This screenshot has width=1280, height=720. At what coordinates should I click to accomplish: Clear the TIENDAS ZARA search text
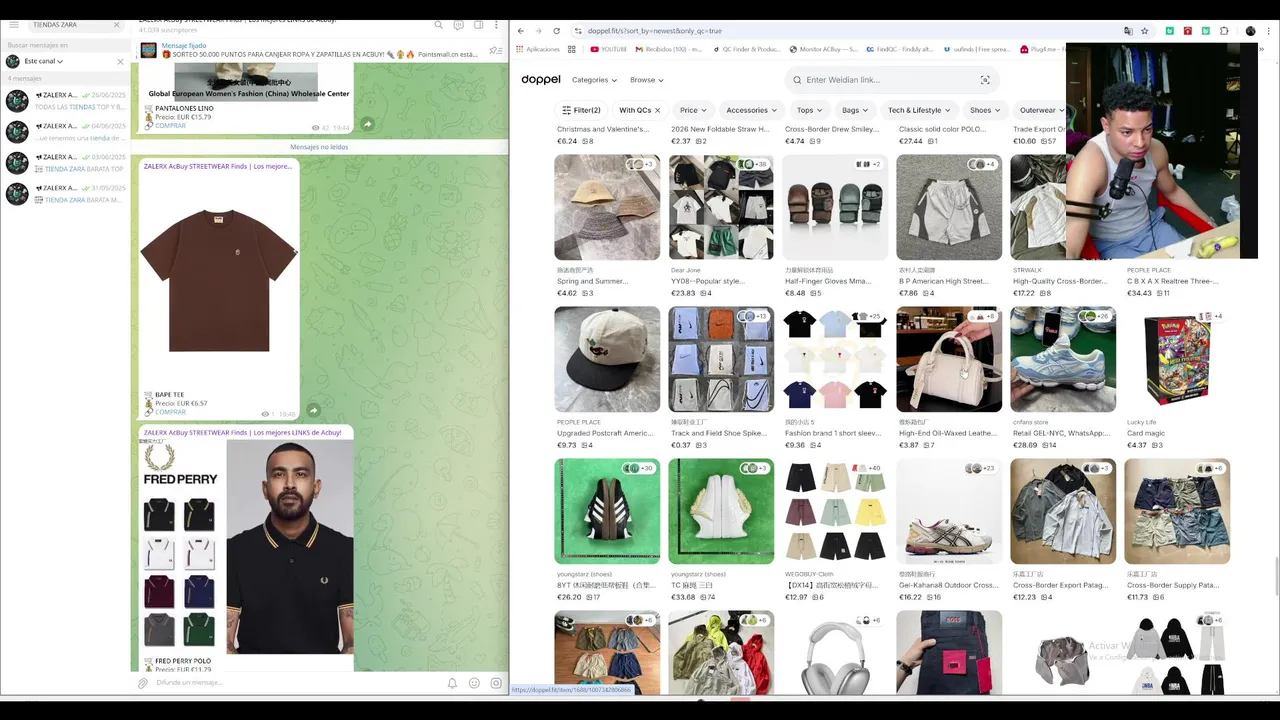[x=117, y=24]
